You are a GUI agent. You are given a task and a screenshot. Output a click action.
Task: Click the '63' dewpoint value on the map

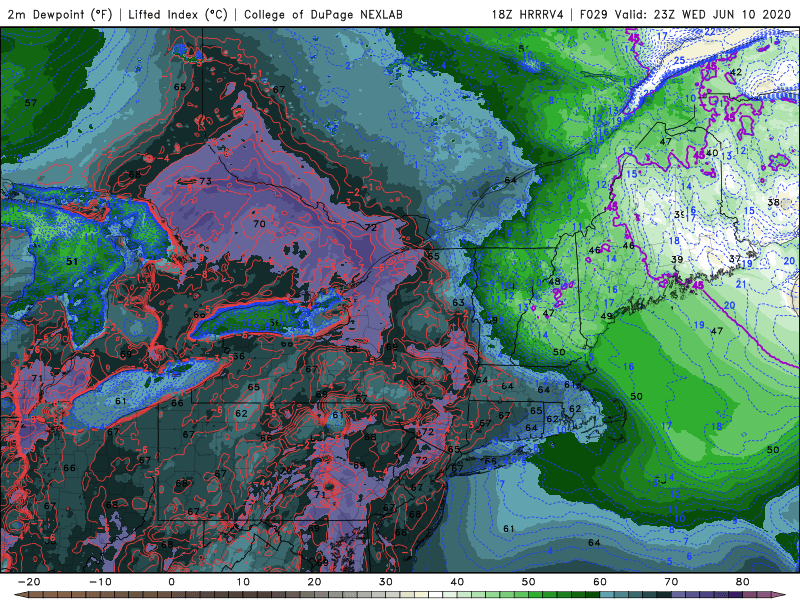tap(458, 303)
